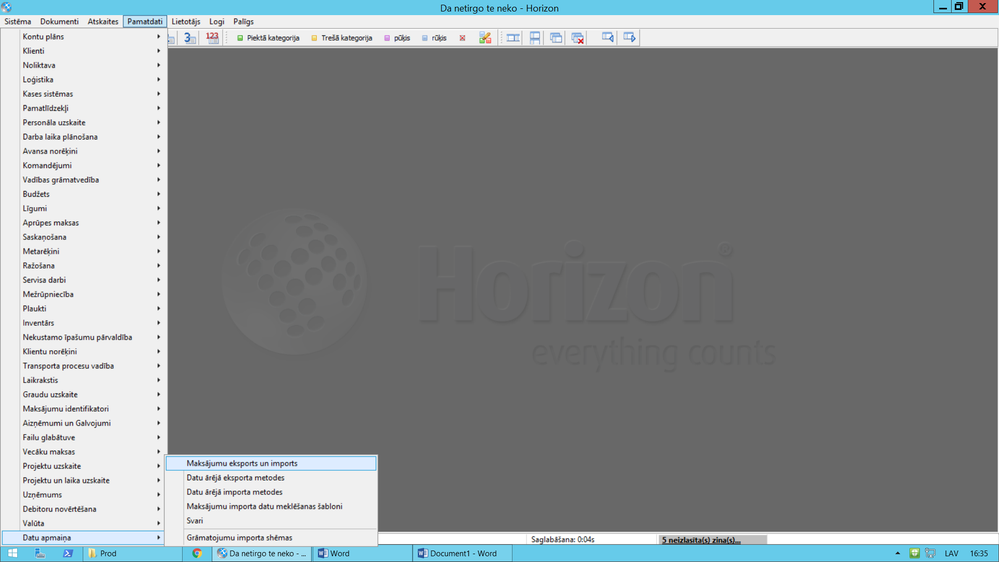Expand the Loģistika submenu
The width and height of the screenshot is (999, 562).
point(83,80)
